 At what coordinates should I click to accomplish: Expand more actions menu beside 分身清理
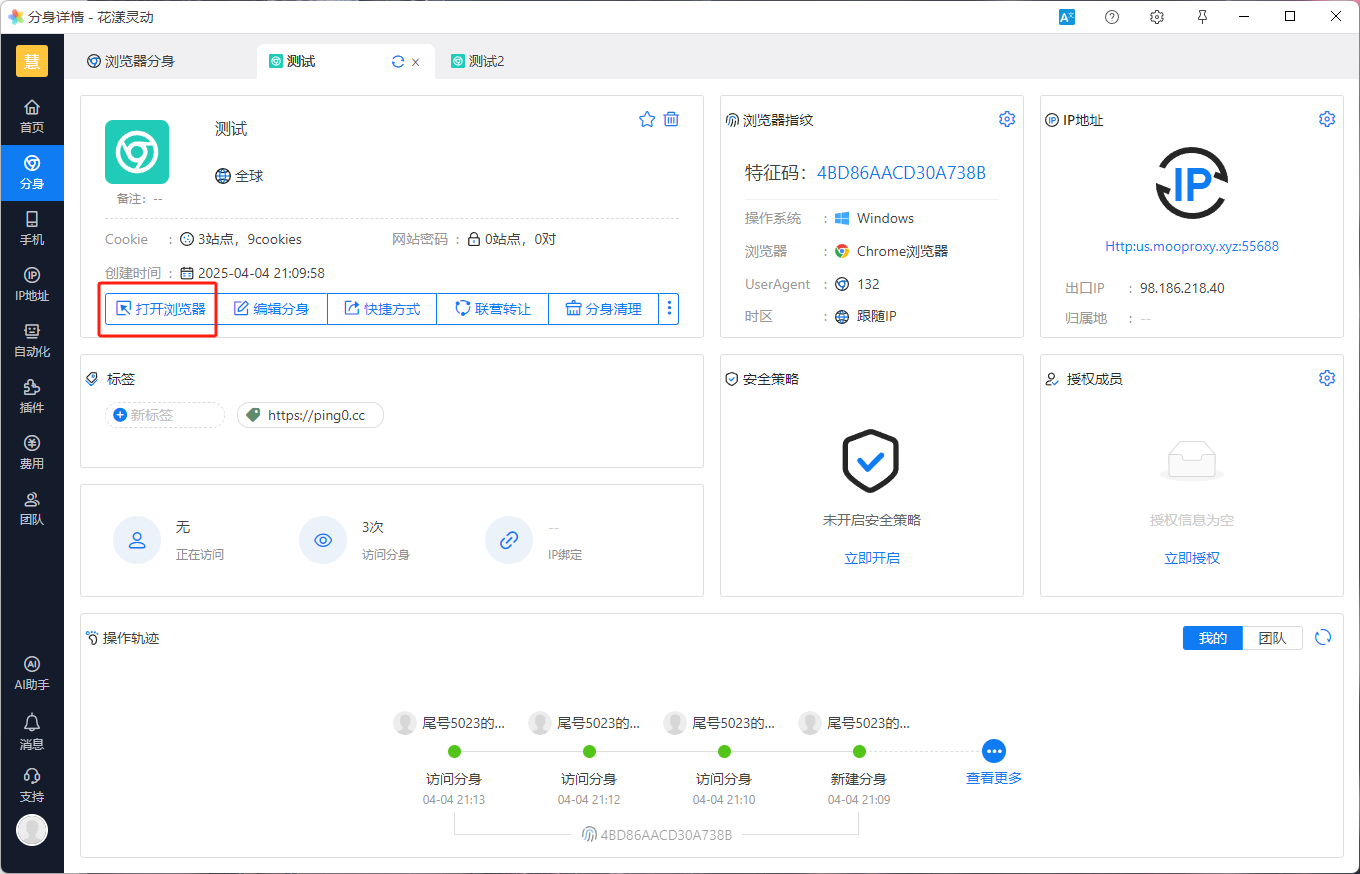[x=669, y=309]
